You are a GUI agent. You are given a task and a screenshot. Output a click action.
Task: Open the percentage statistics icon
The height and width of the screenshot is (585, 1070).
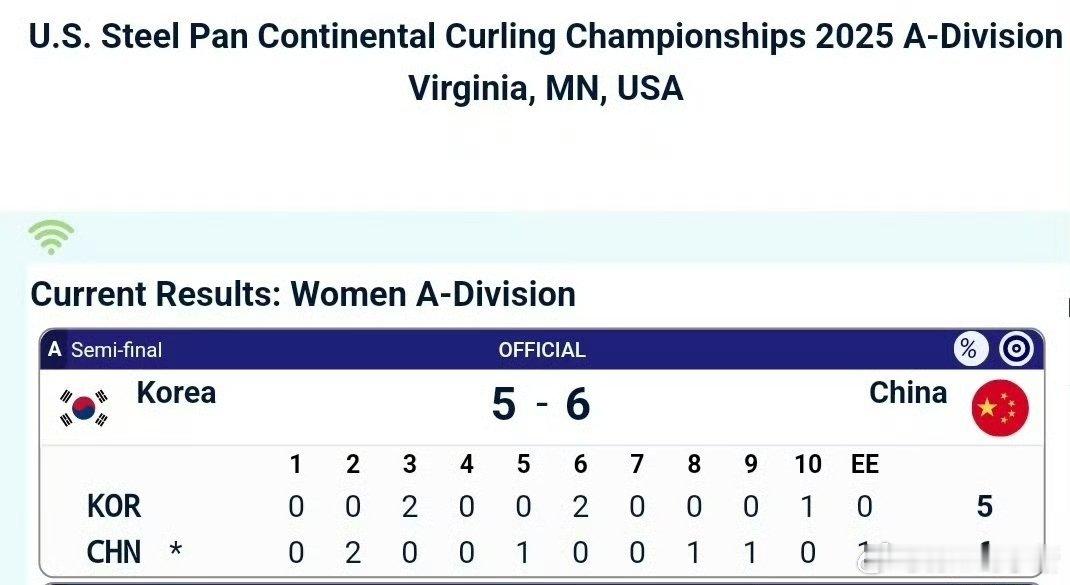pyautogui.click(x=968, y=349)
